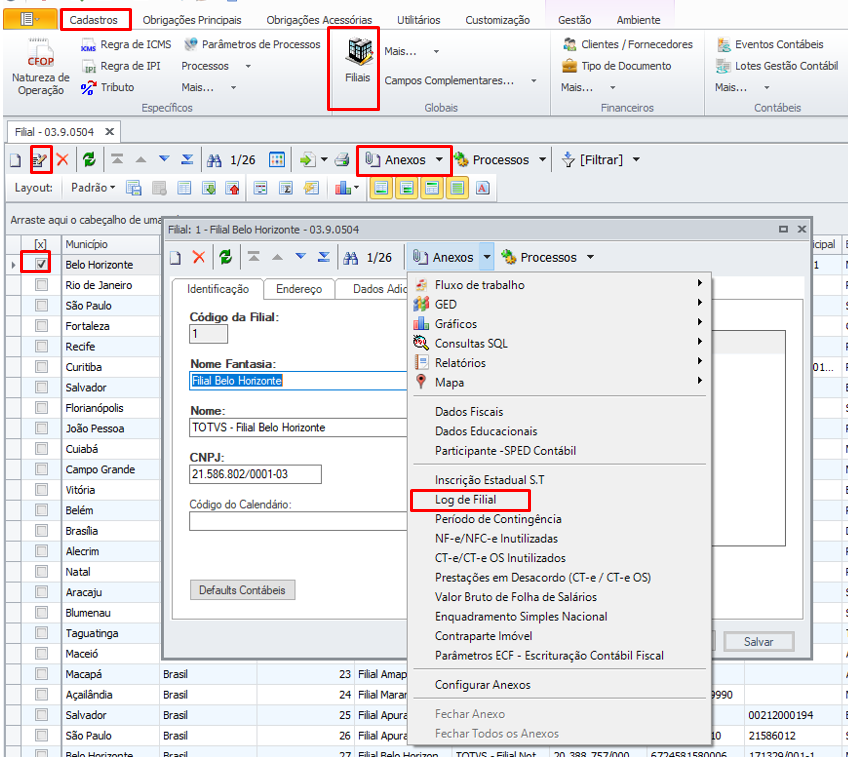
Task: Open Regra de IPI
Action: point(121,66)
